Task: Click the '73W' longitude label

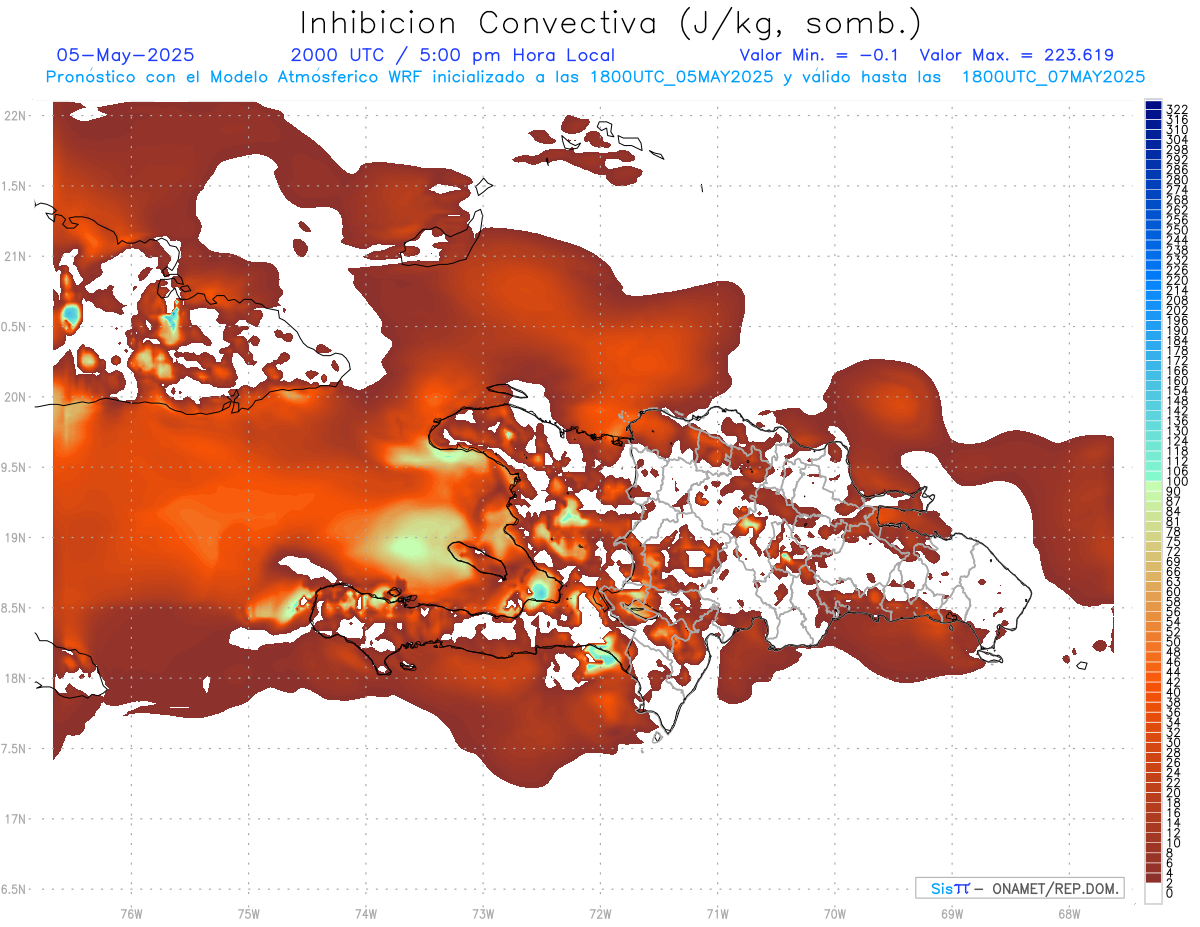Action: tap(483, 914)
